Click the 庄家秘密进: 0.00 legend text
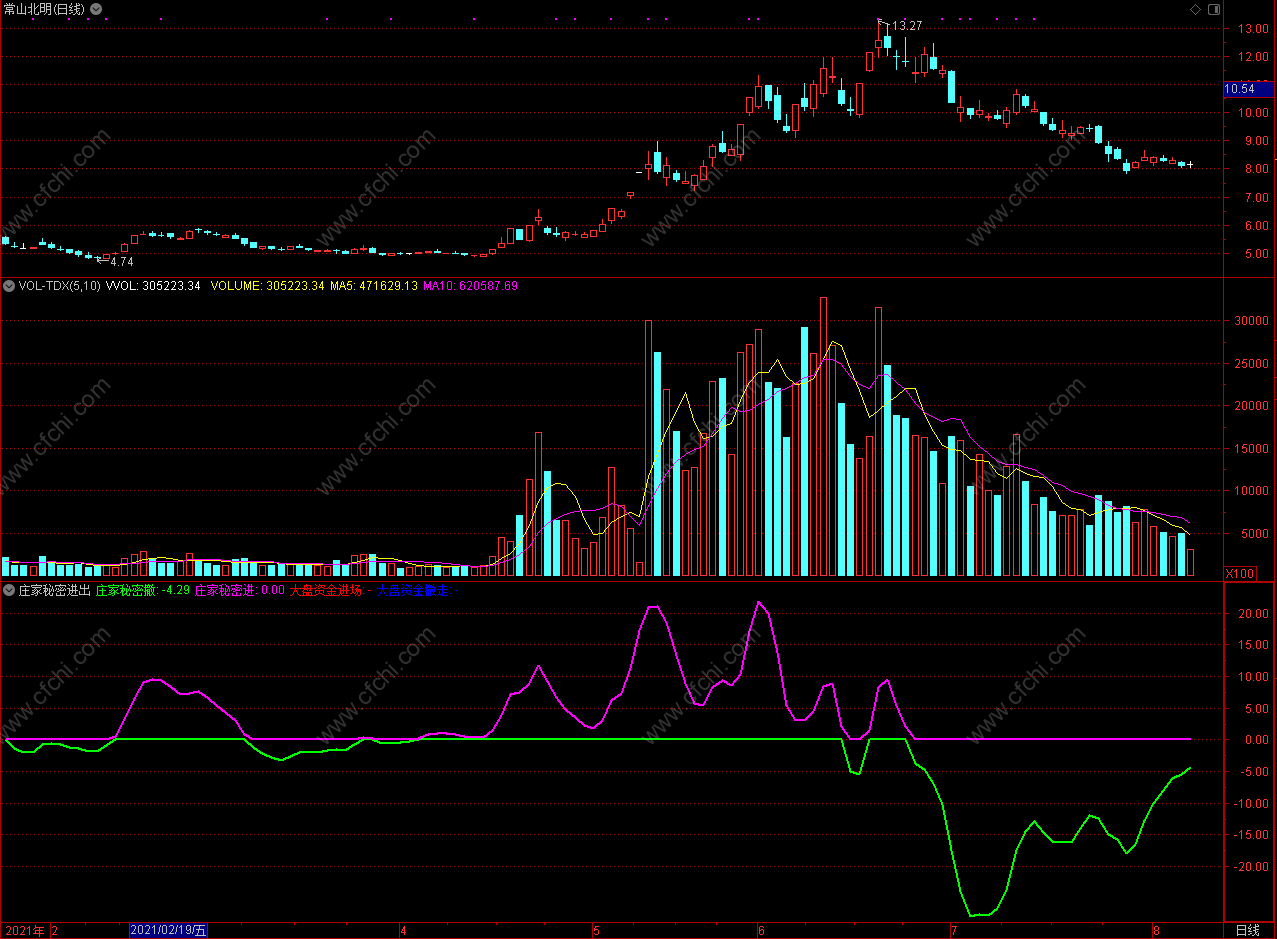1277x939 pixels. [x=240, y=591]
